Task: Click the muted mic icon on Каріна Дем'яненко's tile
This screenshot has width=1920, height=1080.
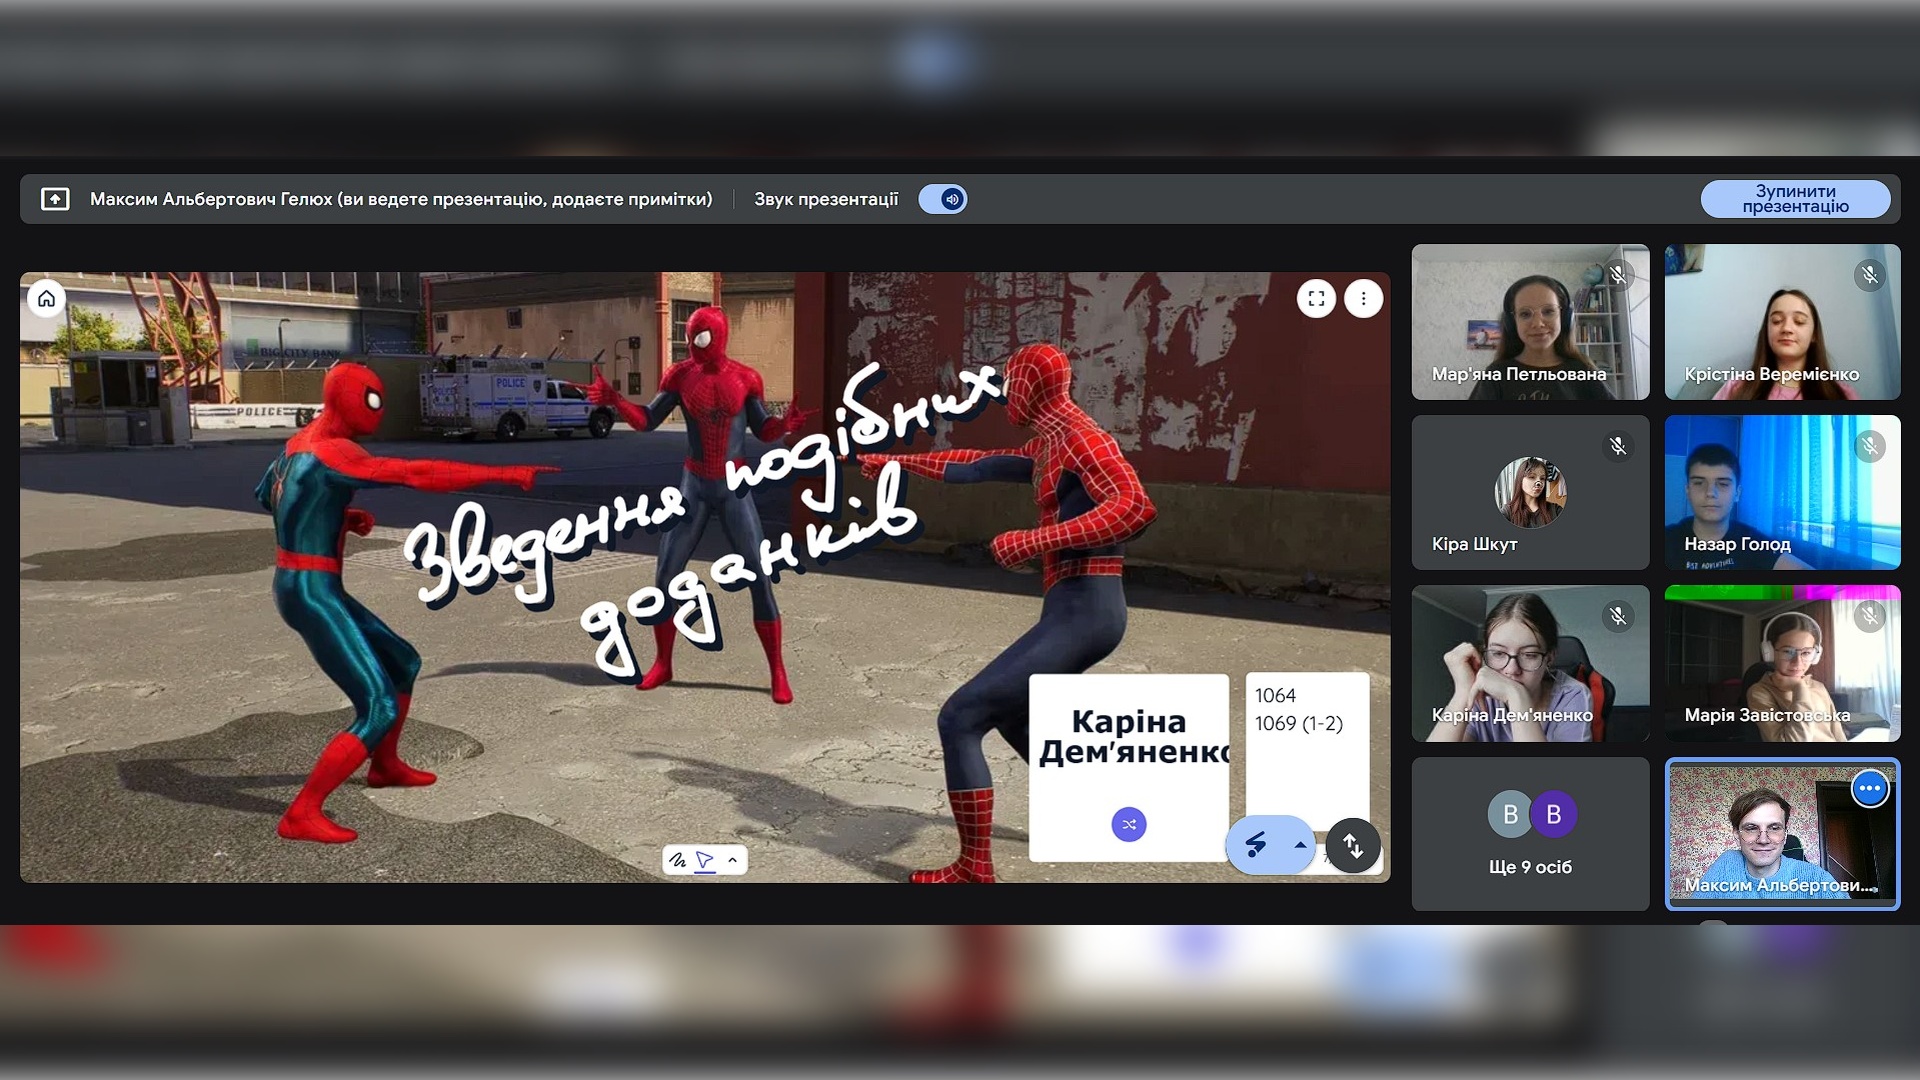Action: click(x=1618, y=616)
